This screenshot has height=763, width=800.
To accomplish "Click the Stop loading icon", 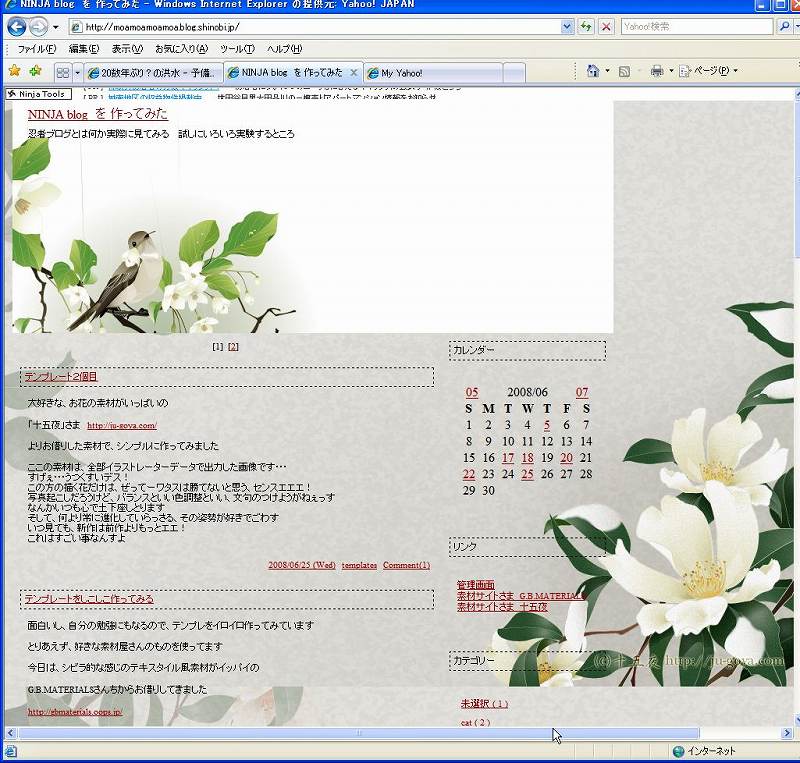I will [x=606, y=27].
